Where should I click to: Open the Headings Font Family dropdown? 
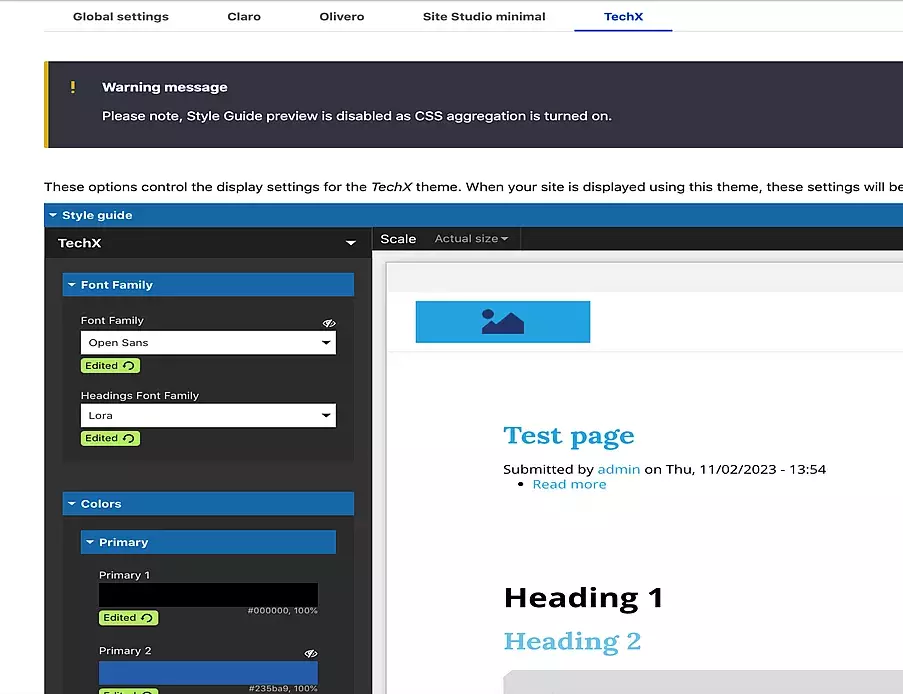click(x=326, y=415)
